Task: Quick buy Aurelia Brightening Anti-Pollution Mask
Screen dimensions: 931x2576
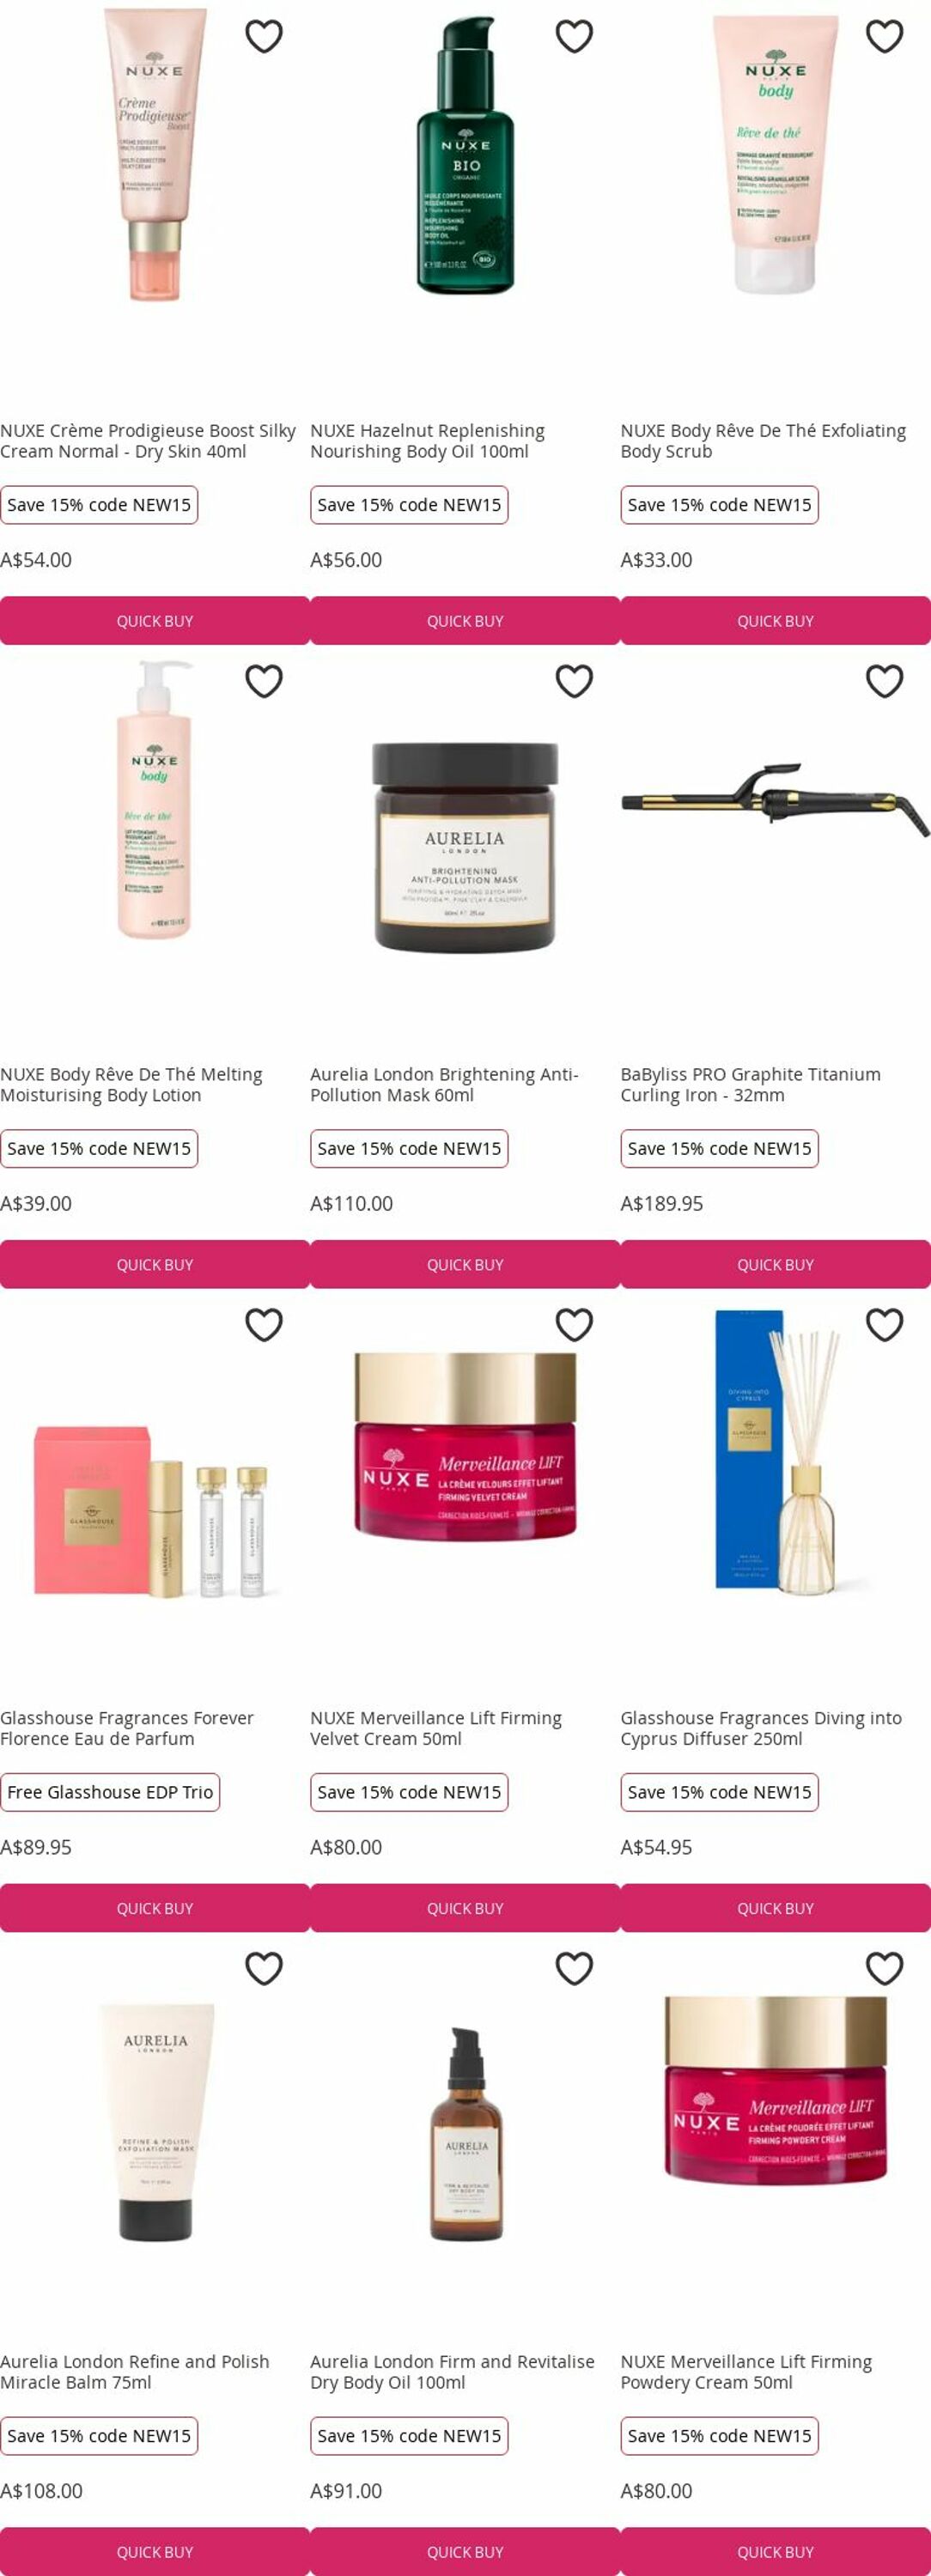Action: [x=465, y=1265]
